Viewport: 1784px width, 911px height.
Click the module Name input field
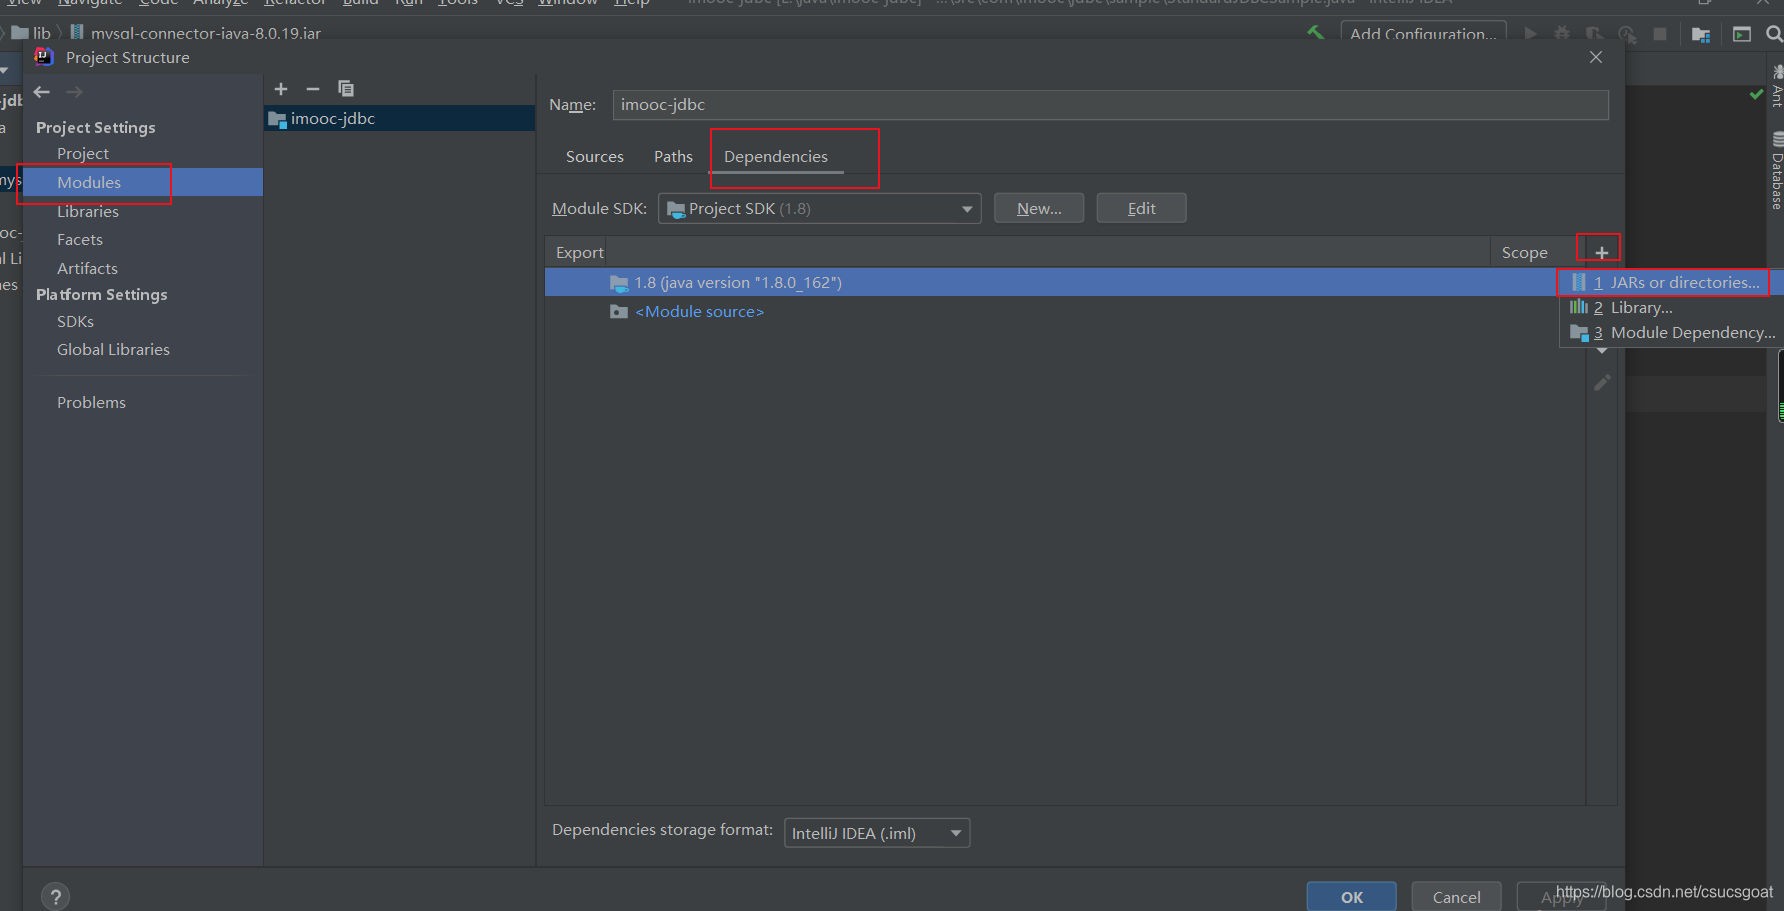(x=1110, y=105)
